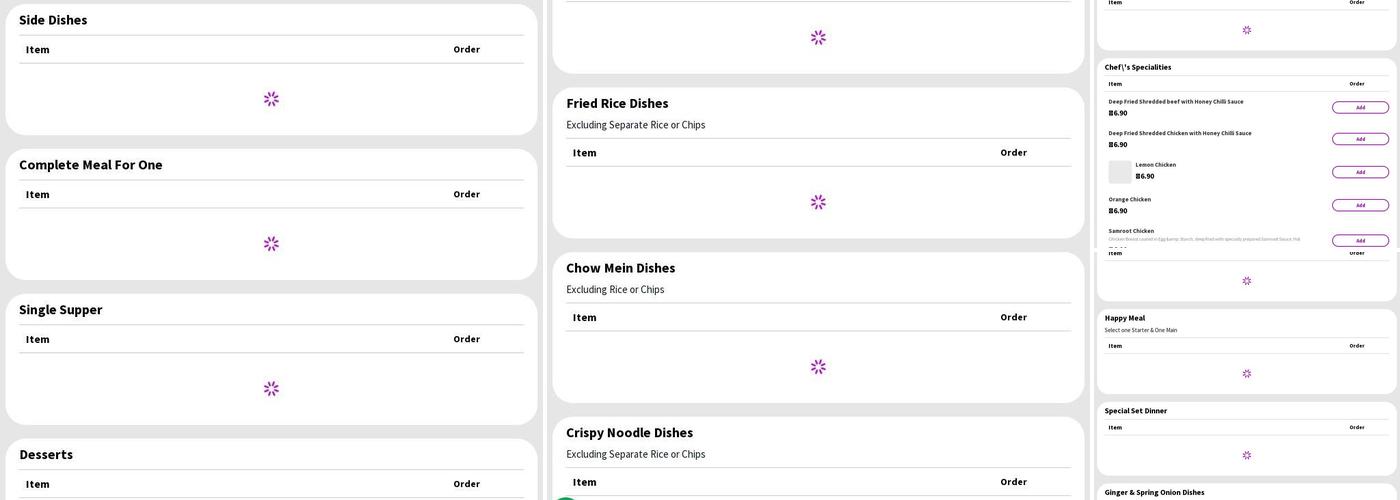Select the Orange Chicken item name
The height and width of the screenshot is (500, 1400).
[x=1129, y=199]
